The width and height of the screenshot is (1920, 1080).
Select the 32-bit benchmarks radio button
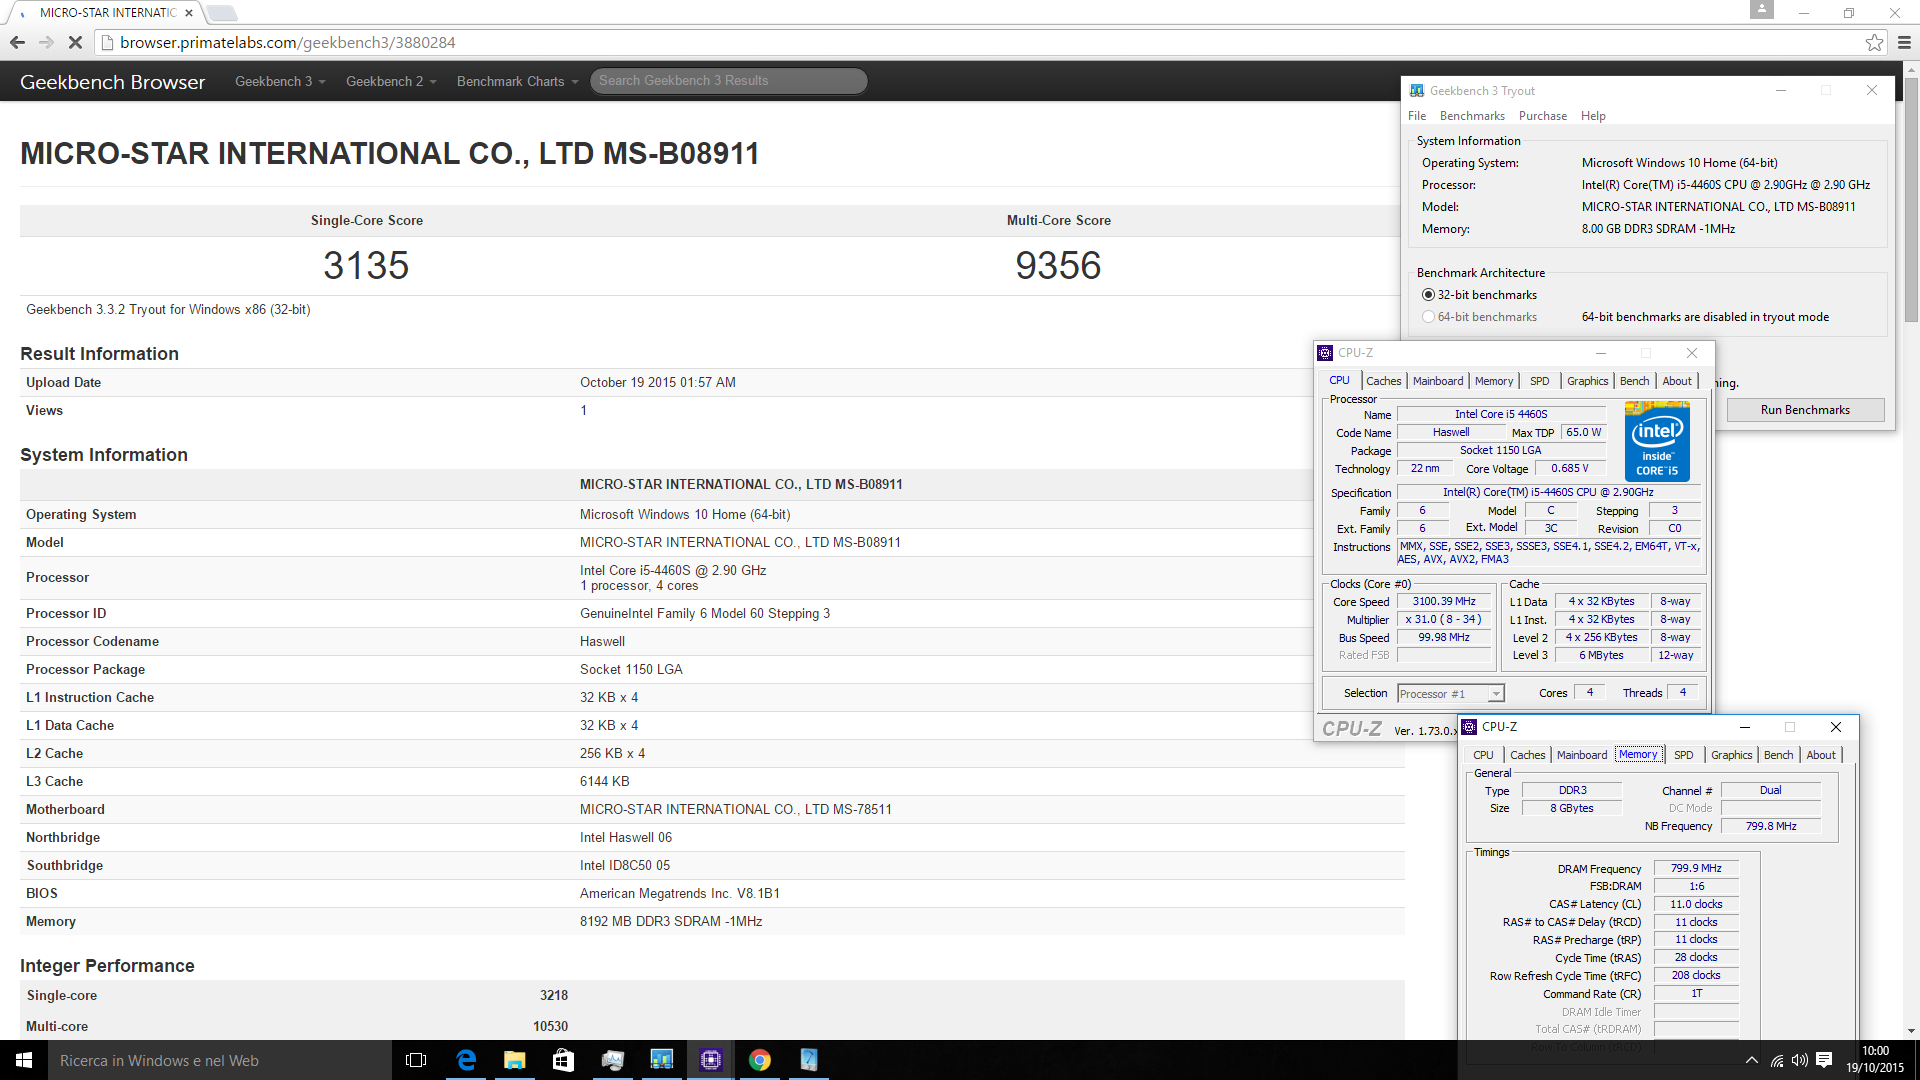coord(1428,295)
